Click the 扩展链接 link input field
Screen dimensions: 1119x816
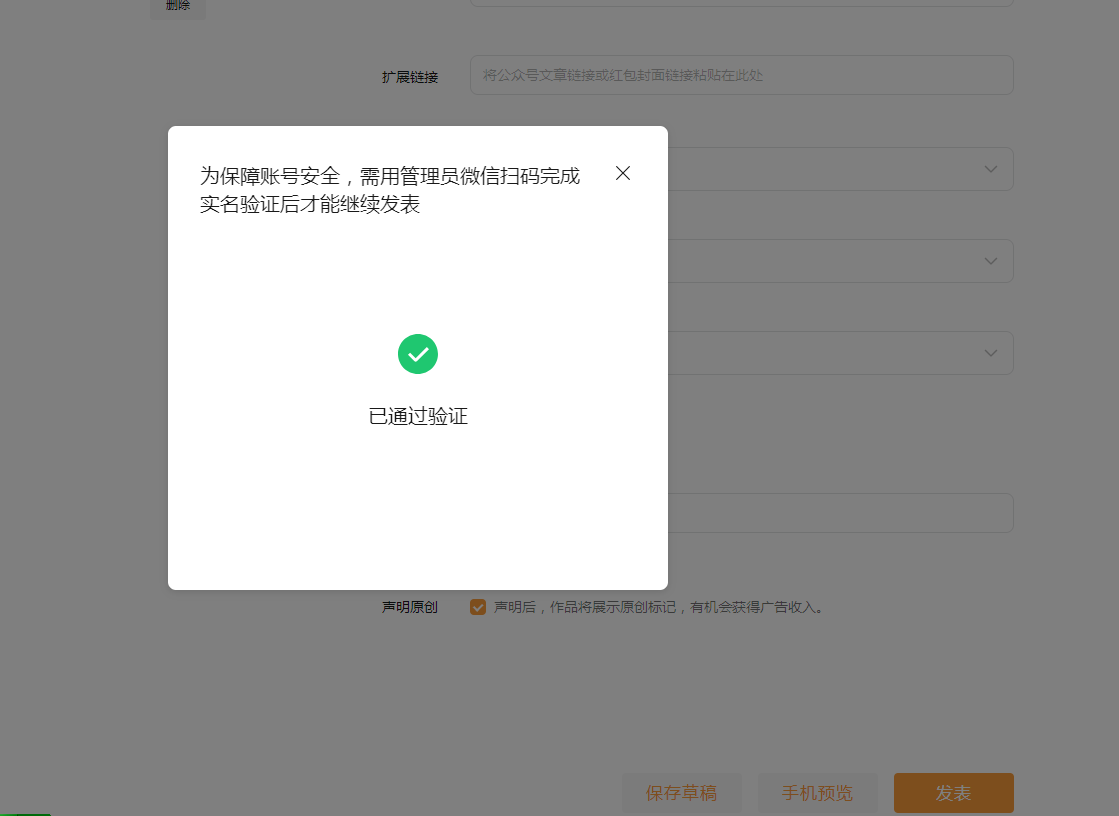pyautogui.click(x=741, y=75)
